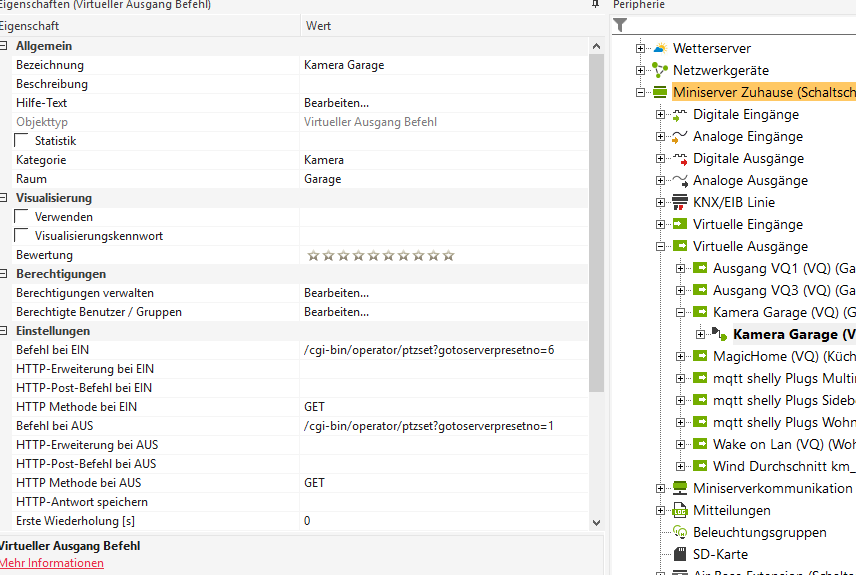
Task: Click the Befehl bei EIN value field
Action: pos(429,350)
